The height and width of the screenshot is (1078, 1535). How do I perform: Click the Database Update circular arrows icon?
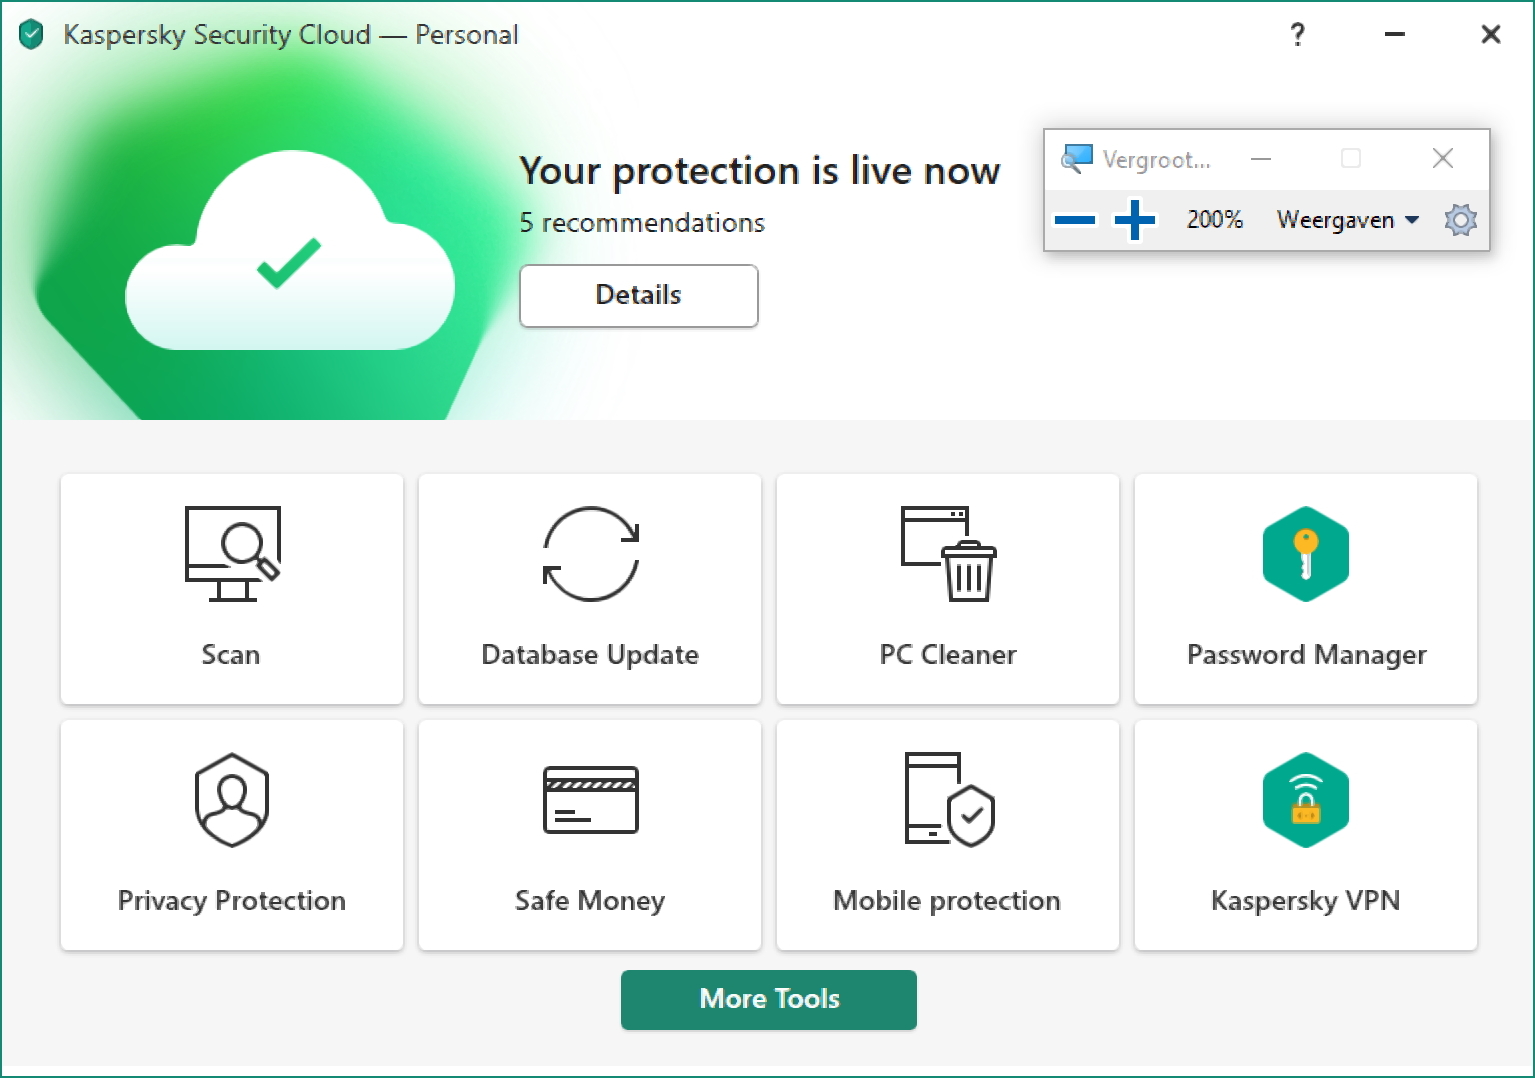[590, 554]
